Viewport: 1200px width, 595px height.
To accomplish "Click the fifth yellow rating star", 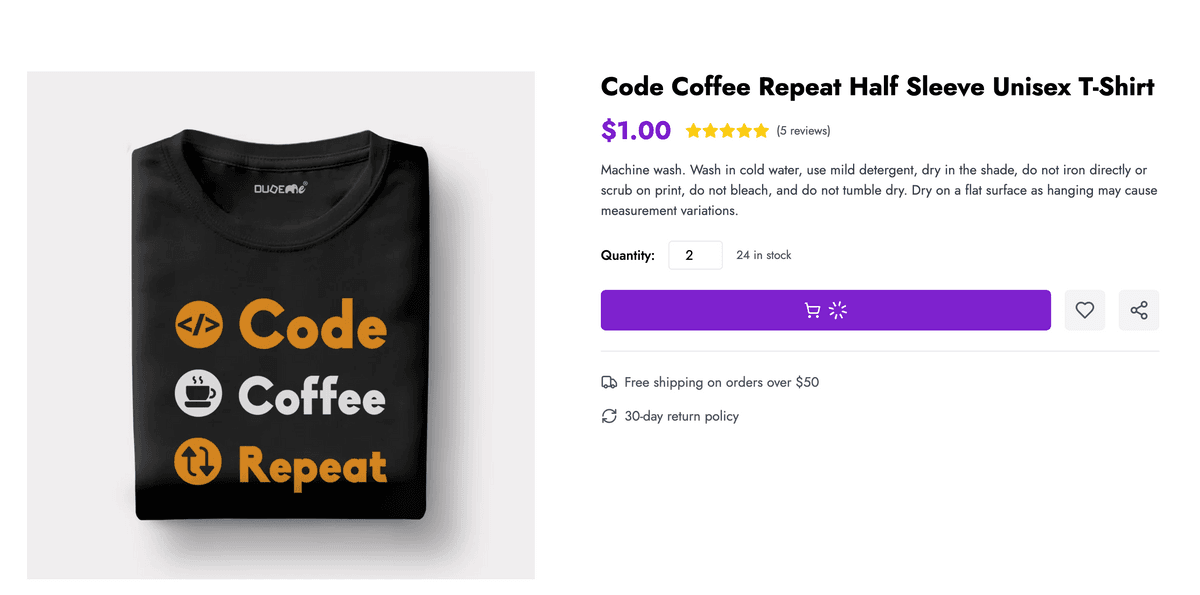I will [x=761, y=130].
